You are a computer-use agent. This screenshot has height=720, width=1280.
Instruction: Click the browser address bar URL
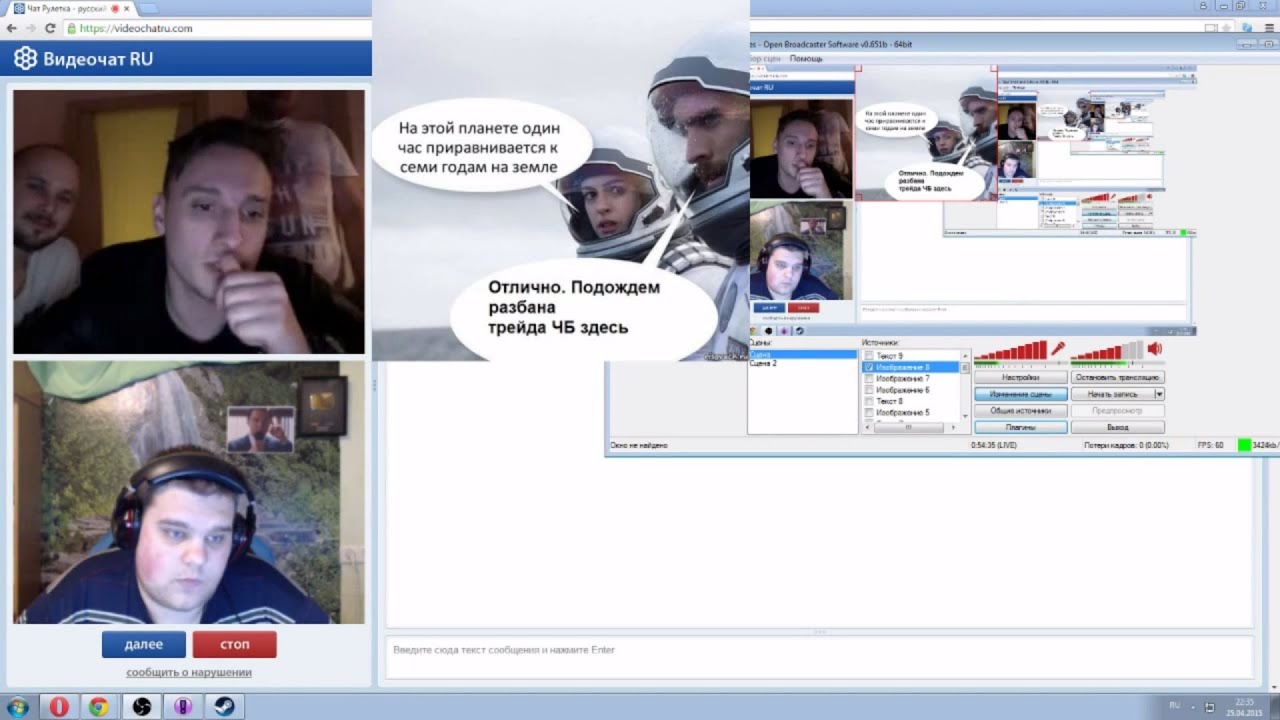[x=136, y=28]
